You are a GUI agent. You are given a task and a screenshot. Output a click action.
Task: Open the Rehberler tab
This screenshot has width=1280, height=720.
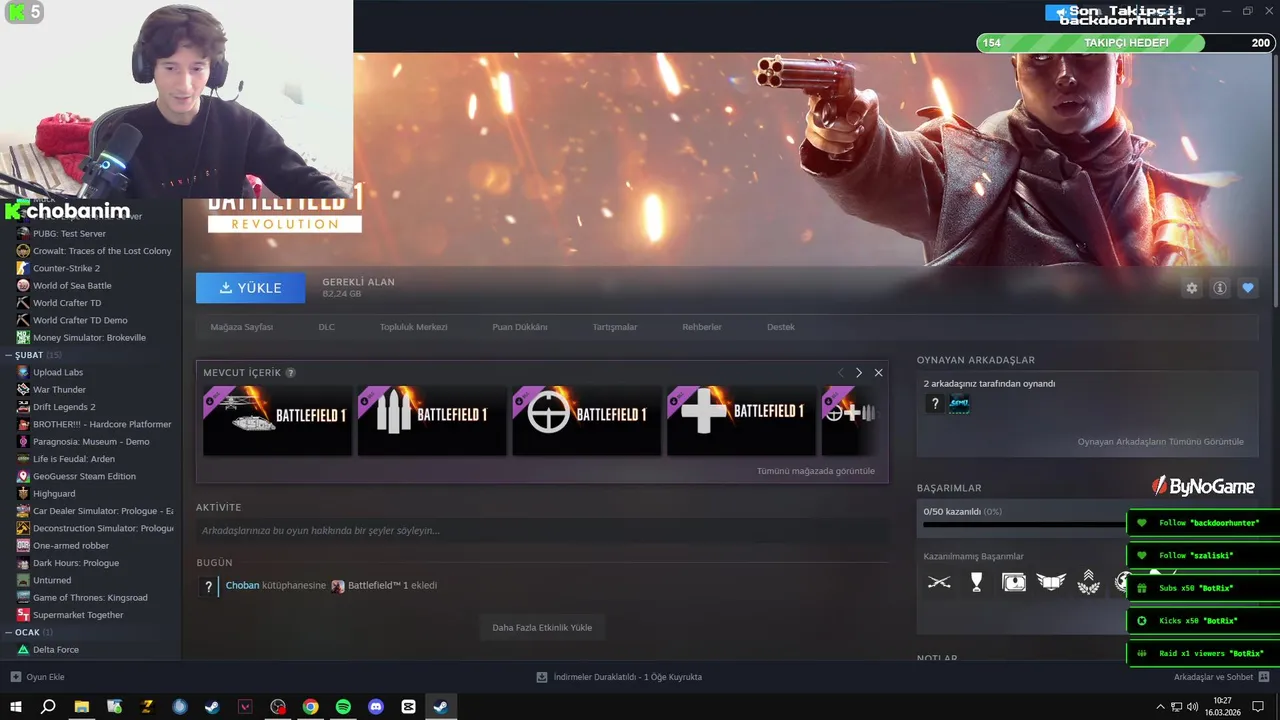click(x=701, y=327)
